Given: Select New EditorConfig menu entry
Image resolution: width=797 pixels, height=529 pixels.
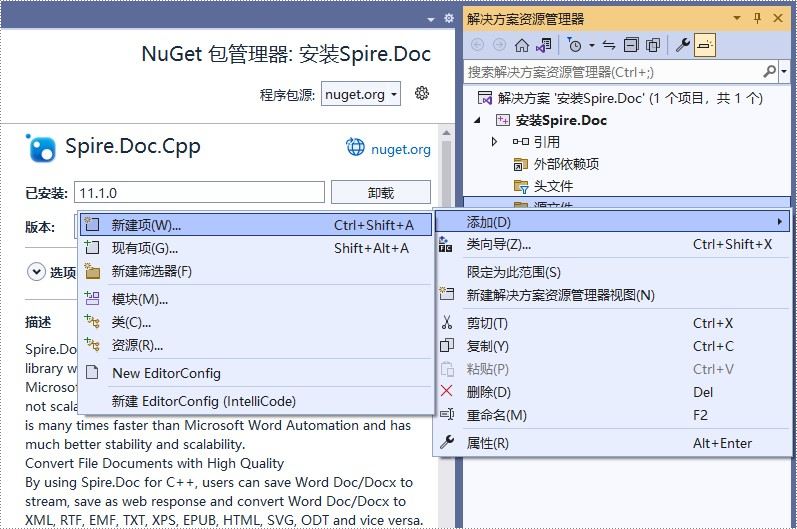Looking at the screenshot, I should tap(256, 374).
